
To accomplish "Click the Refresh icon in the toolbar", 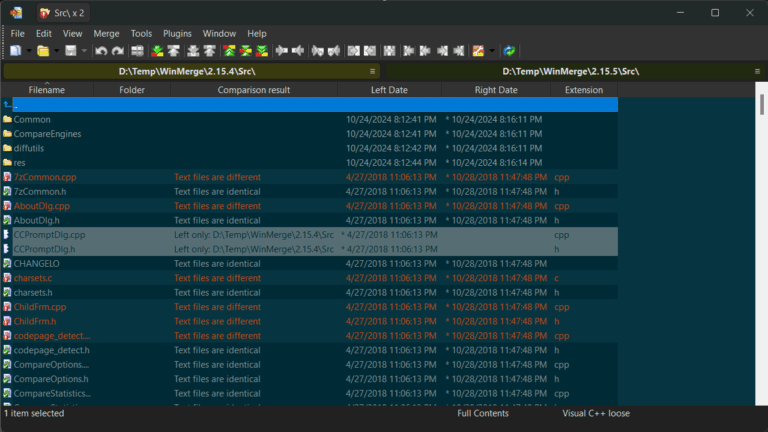I will 509,51.
